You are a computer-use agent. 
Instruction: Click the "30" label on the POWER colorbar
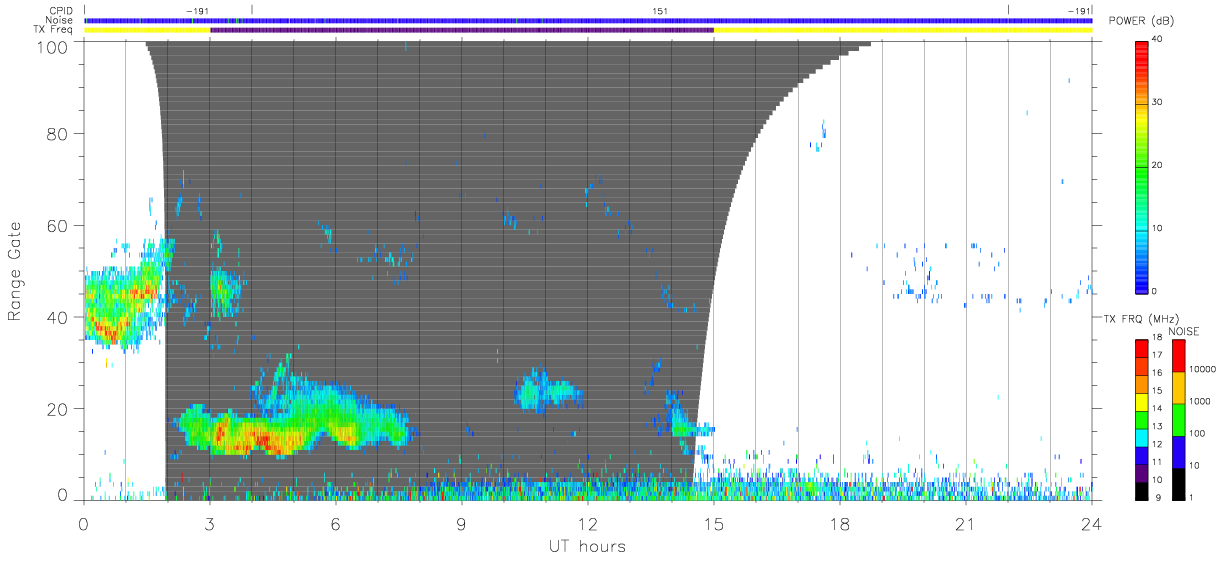(x=1157, y=102)
